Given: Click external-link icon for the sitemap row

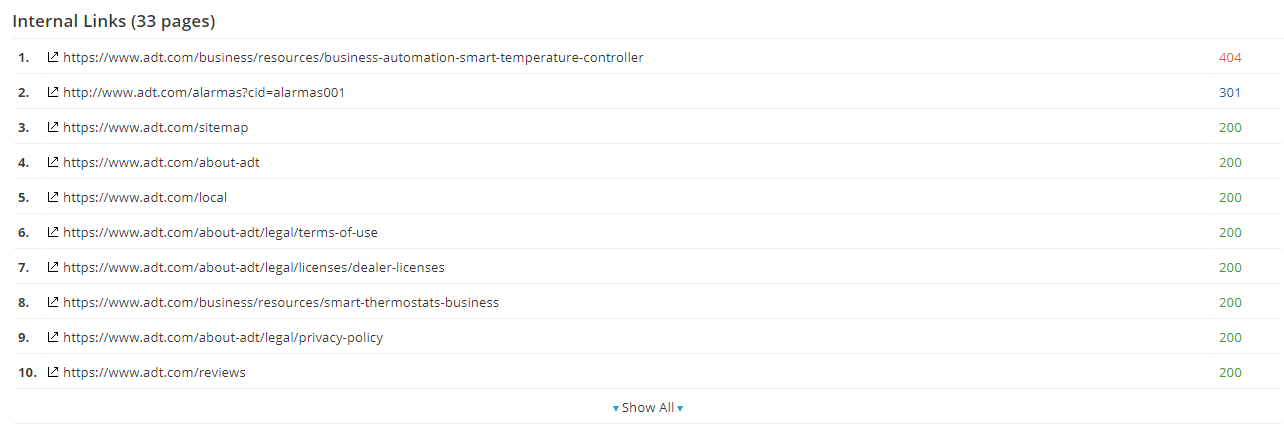Looking at the screenshot, I should (53, 128).
